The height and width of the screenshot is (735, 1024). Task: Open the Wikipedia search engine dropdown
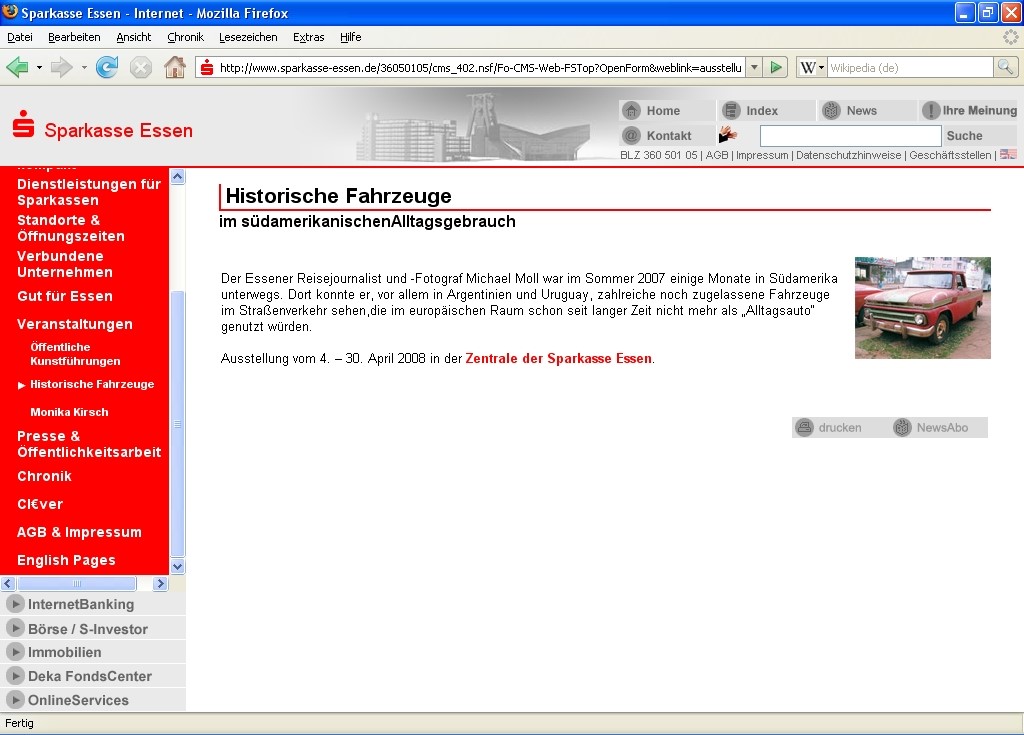coord(812,67)
